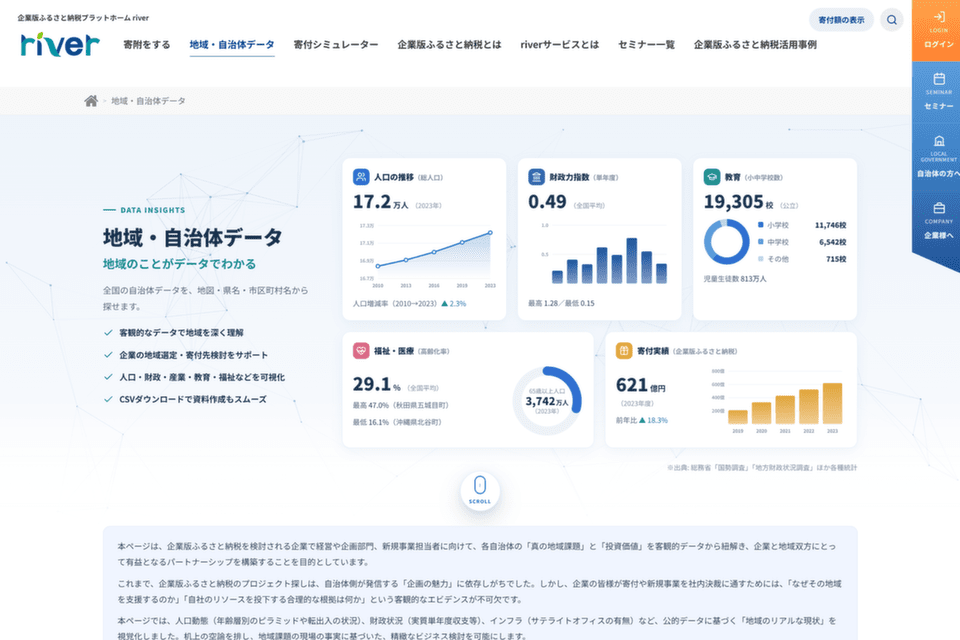
Task: Click 11,746校 elementary school count
Action: coord(830,225)
